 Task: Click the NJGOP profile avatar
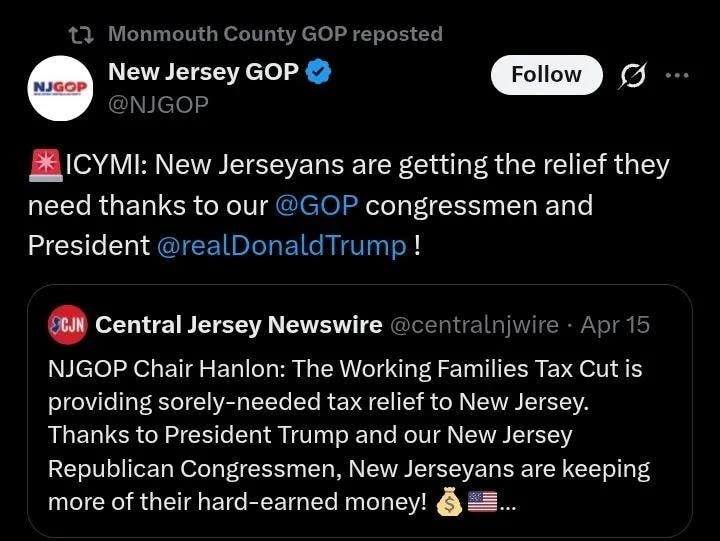point(59,87)
